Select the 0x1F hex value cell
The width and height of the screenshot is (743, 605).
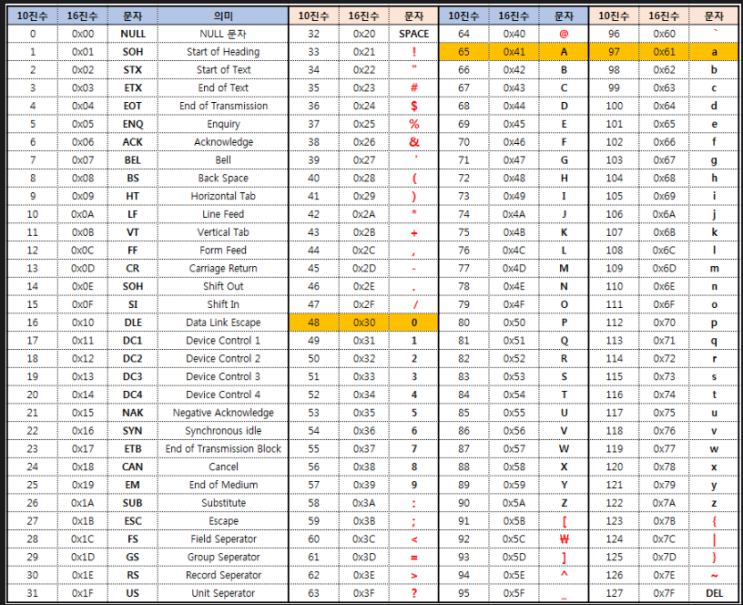[x=82, y=593]
